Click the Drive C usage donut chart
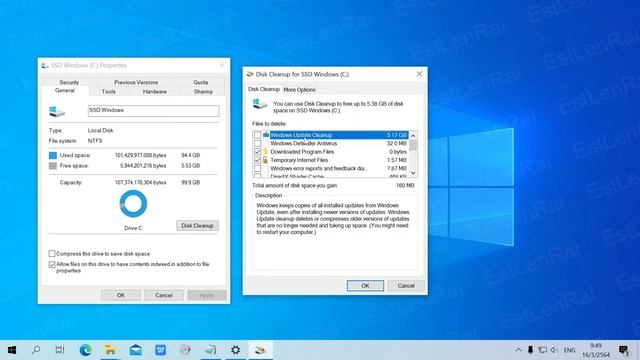The width and height of the screenshot is (640, 360). tap(133, 203)
